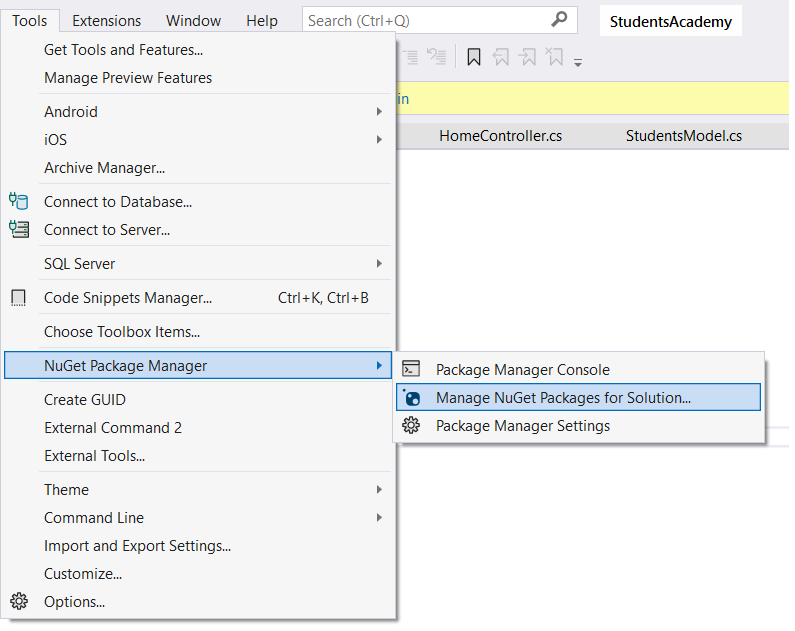
Task: Click the search magnifier icon
Action: (x=559, y=19)
